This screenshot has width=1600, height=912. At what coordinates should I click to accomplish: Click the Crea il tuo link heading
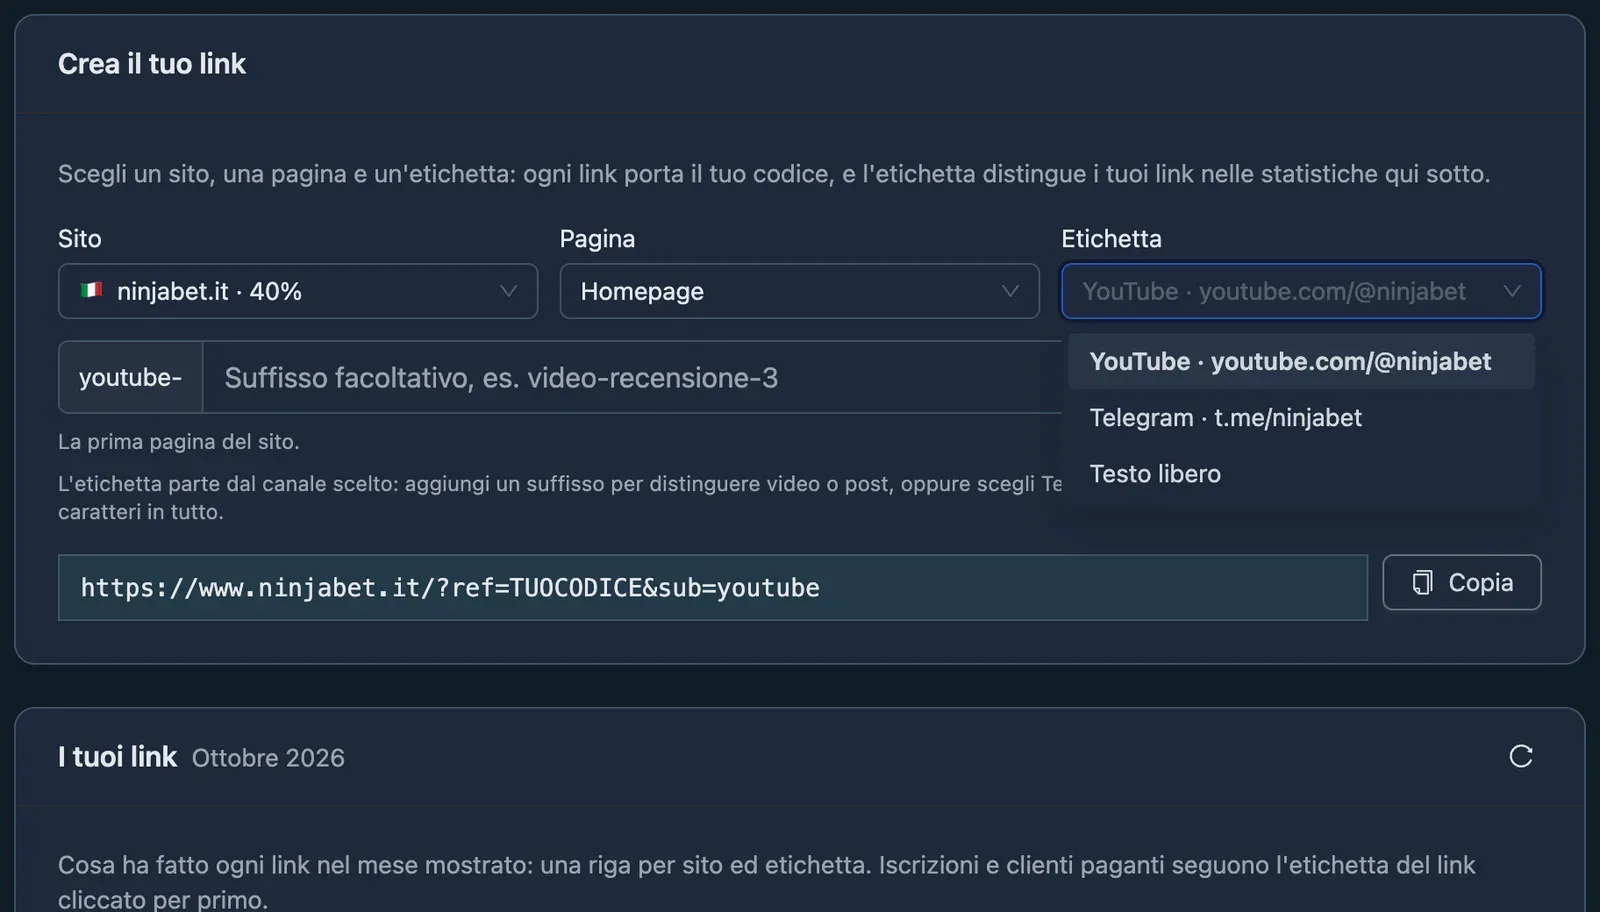tap(152, 64)
